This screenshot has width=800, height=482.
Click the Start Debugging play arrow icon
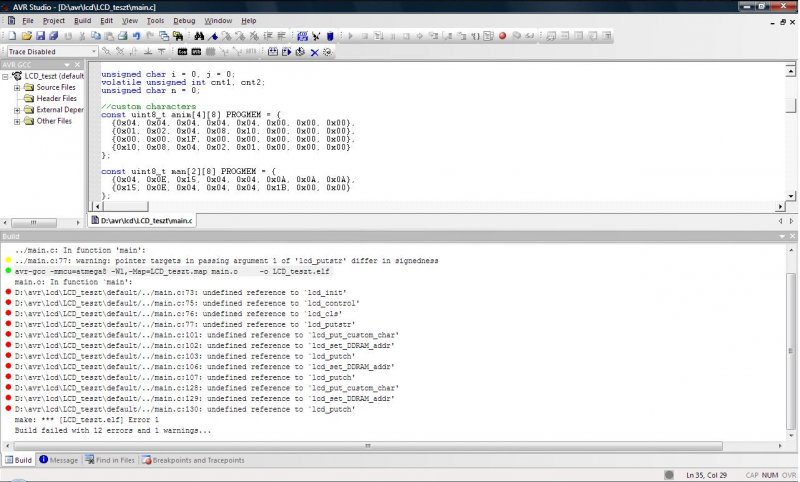(351, 36)
